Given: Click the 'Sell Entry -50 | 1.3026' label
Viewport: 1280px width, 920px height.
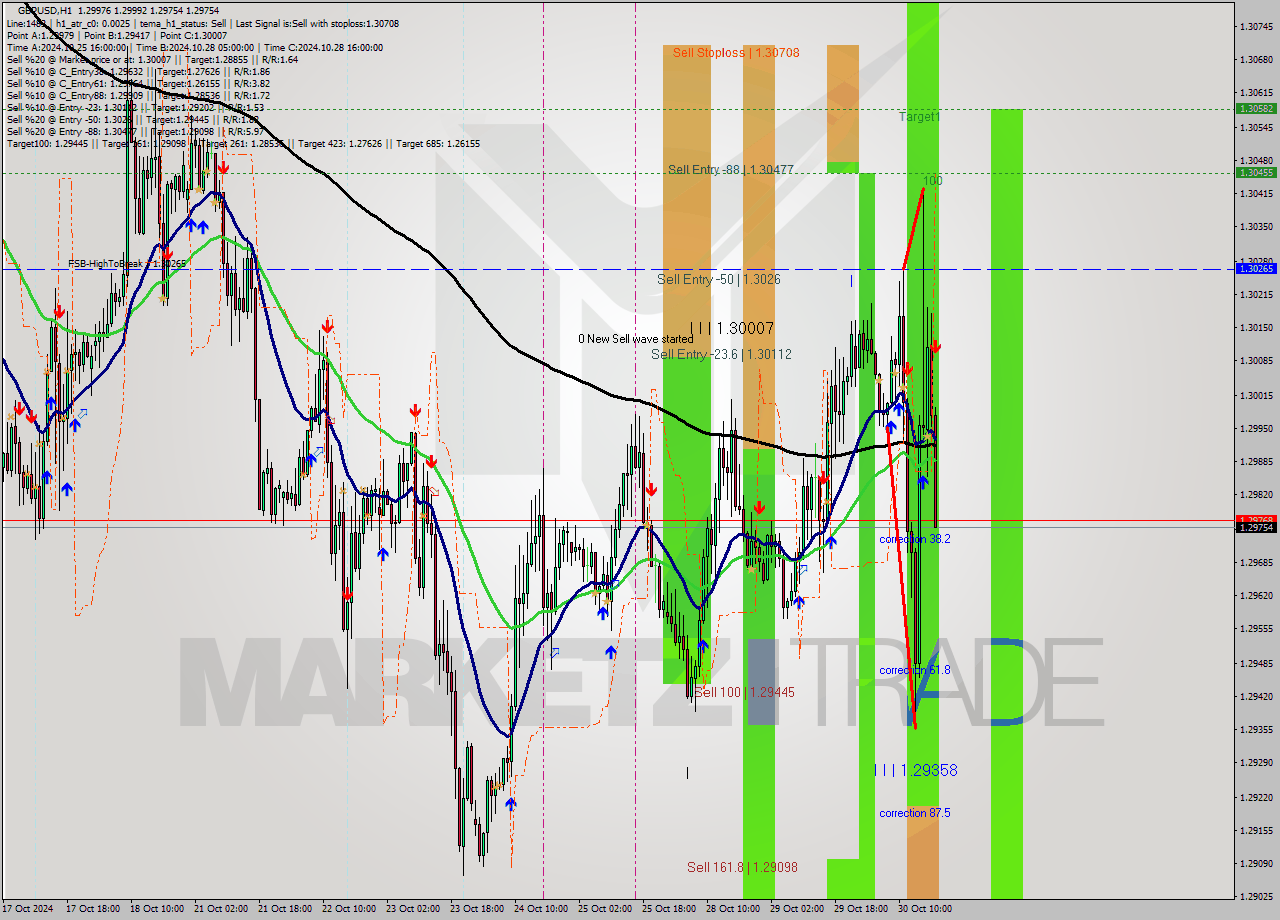Looking at the screenshot, I should point(719,279).
